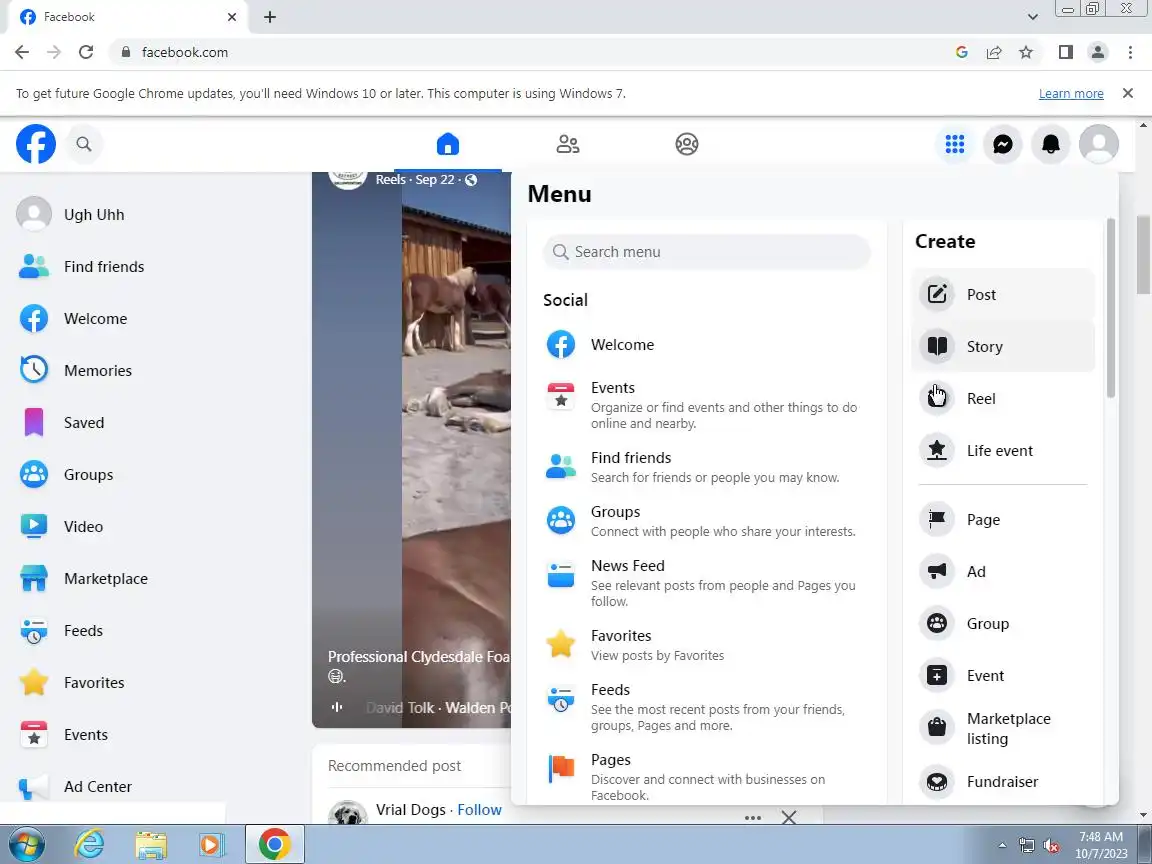Open Favorites in the Menu's Social list

(x=706, y=644)
